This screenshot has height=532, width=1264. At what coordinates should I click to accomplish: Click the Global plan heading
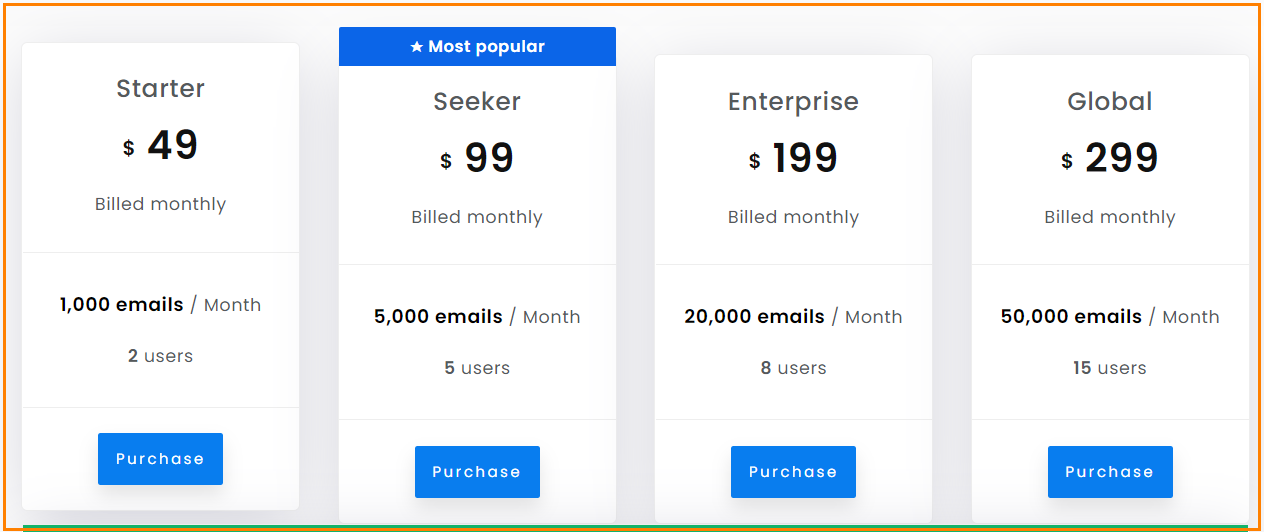(1110, 101)
